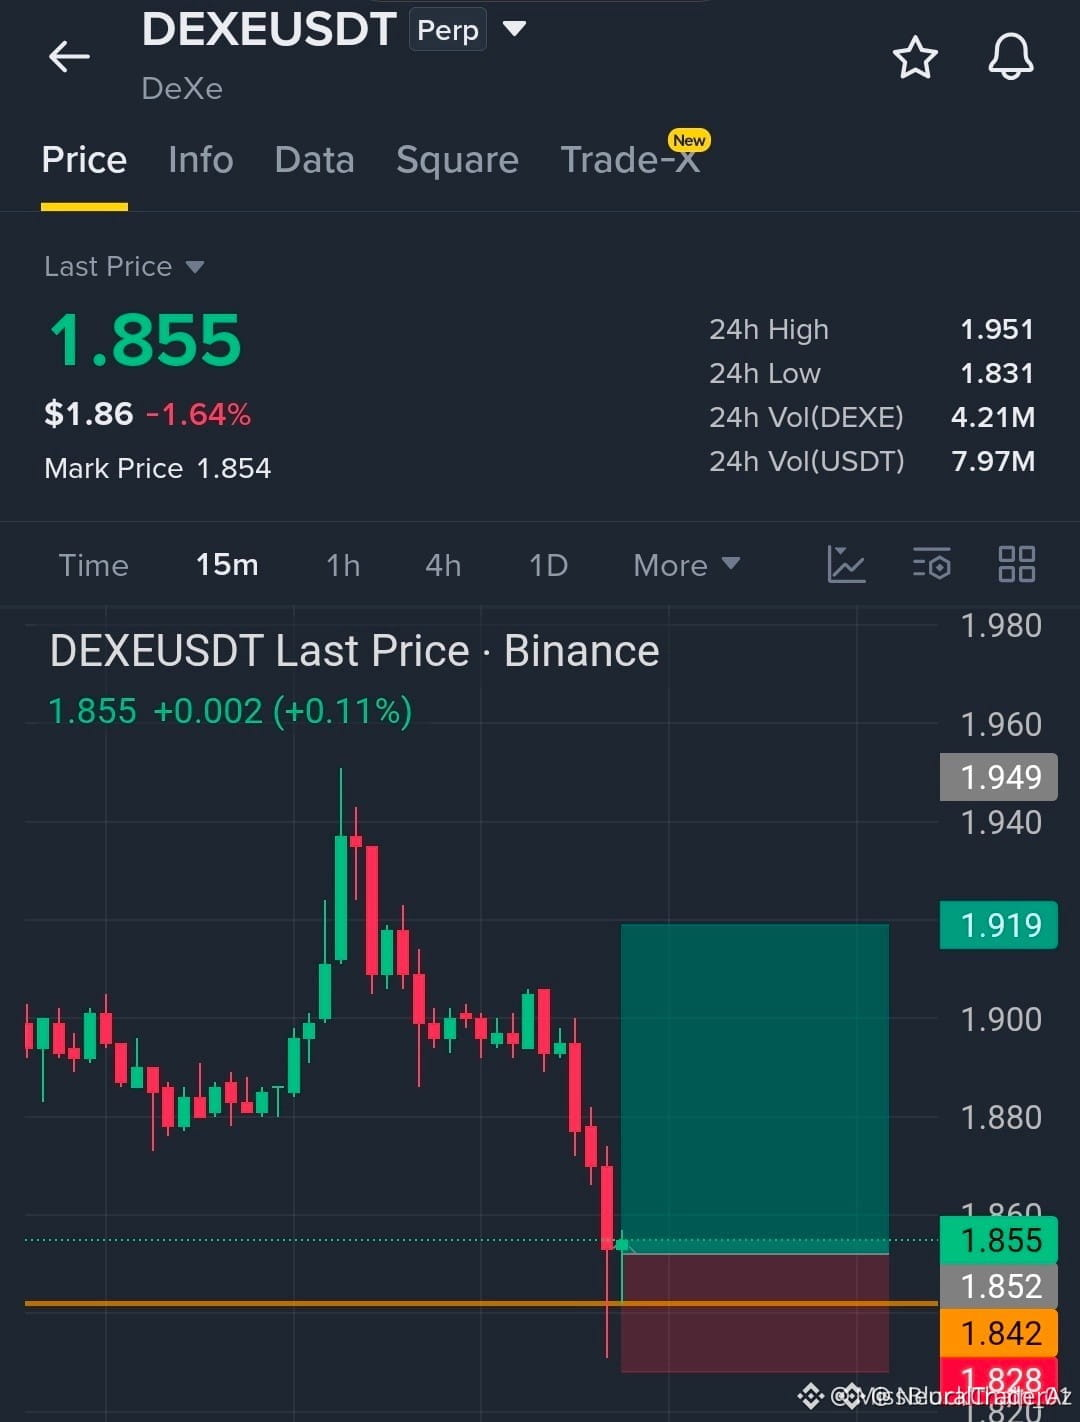Open the Square tab

pyautogui.click(x=457, y=160)
